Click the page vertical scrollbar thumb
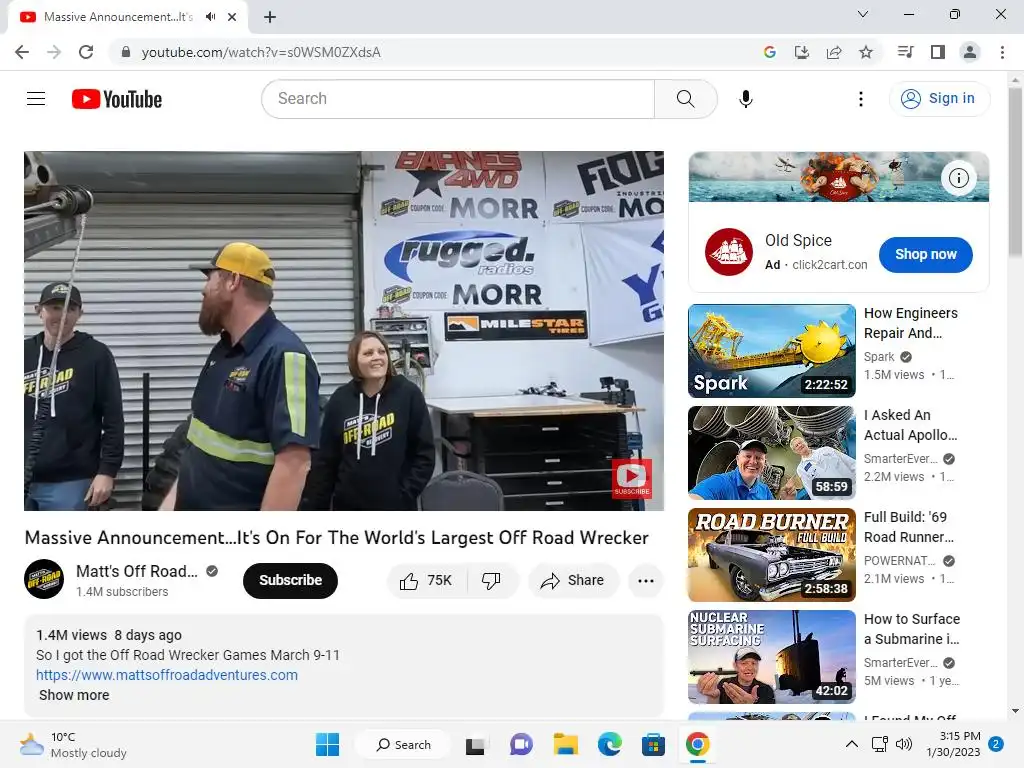The height and width of the screenshot is (768, 1024). click(1015, 171)
